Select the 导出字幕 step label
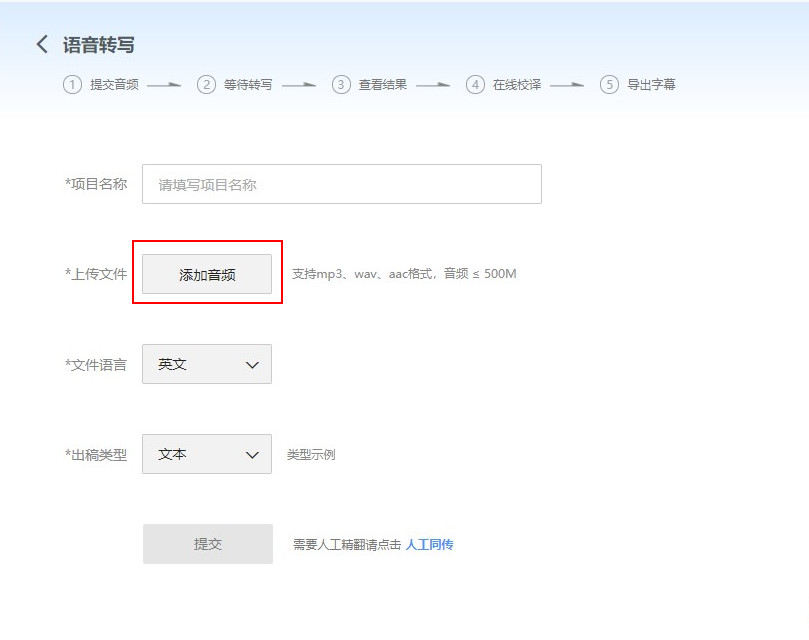Viewport: 809px width, 640px height. (x=650, y=85)
